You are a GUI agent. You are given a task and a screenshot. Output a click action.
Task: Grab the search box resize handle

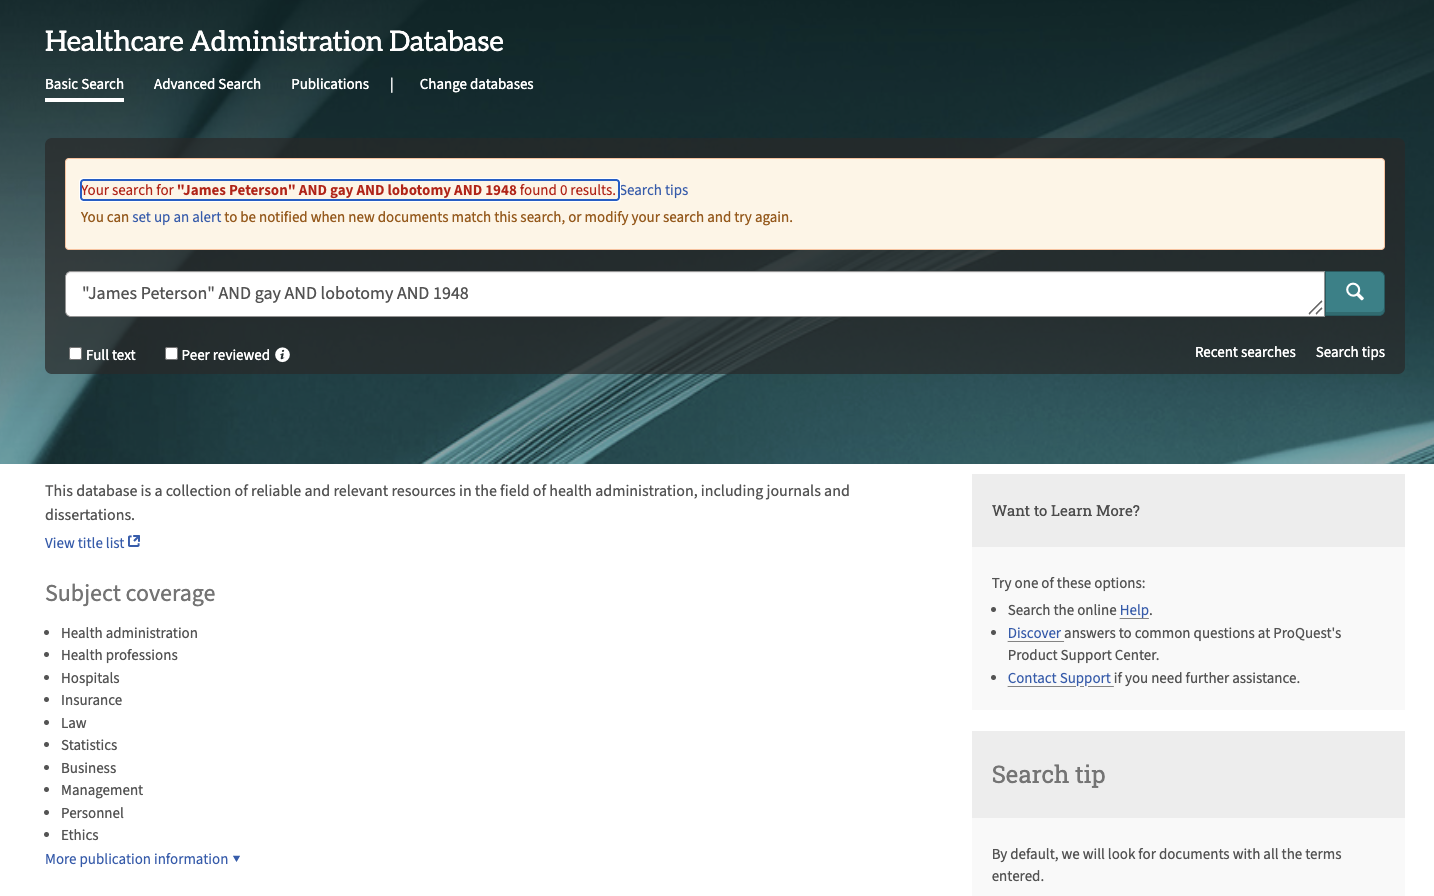1315,308
